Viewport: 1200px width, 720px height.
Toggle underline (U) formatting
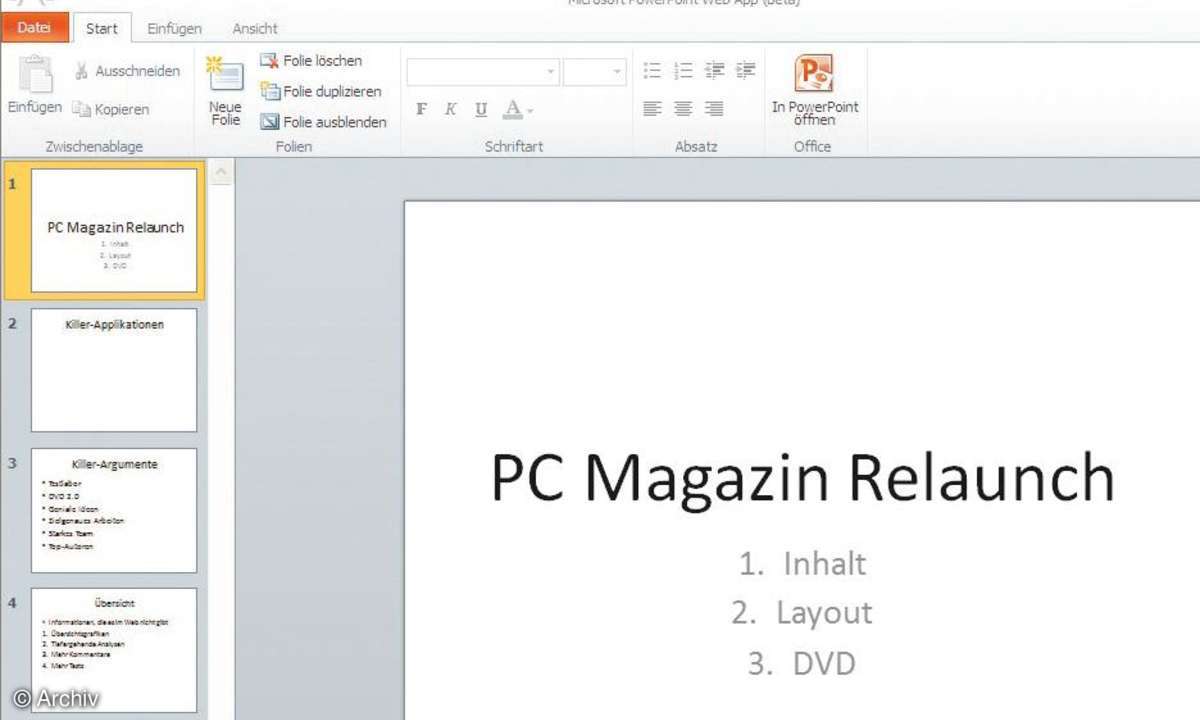click(481, 109)
